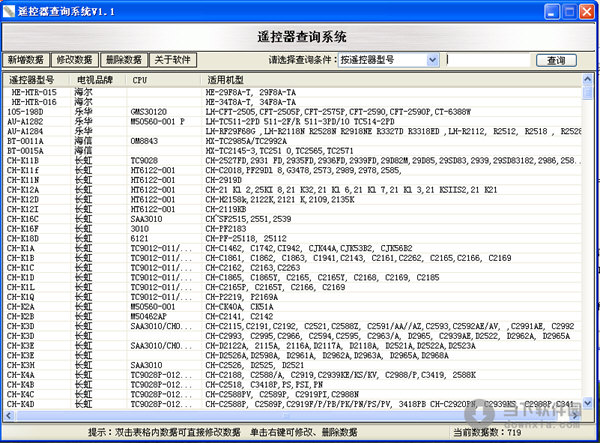Viewport: 600px width, 443px height.
Task: Focus the search text input field
Action: click(x=488, y=60)
